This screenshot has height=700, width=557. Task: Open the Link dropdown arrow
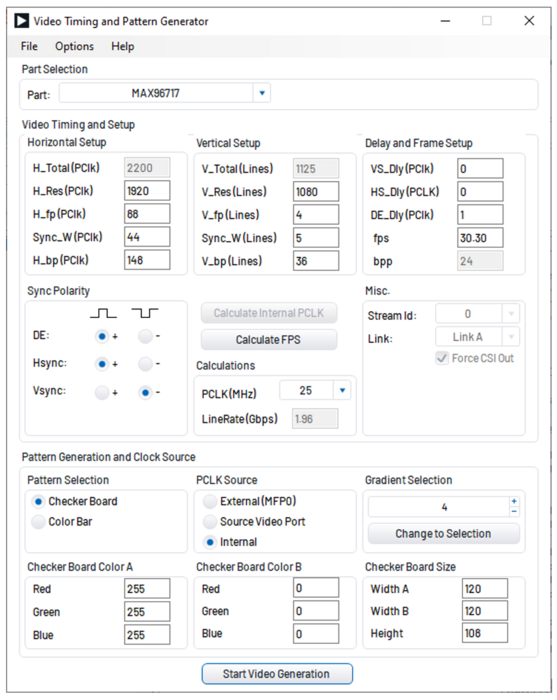coord(511,337)
